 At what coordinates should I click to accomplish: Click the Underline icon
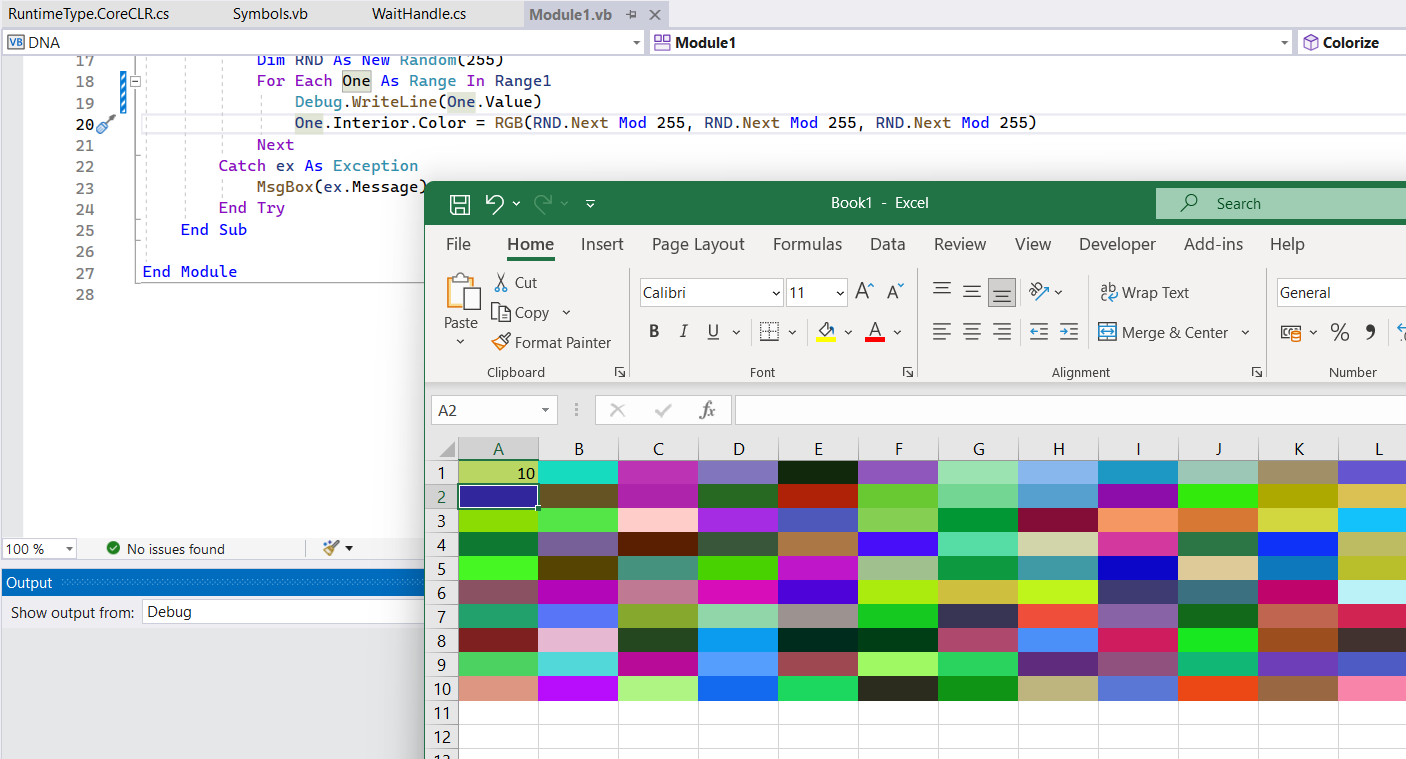coord(711,331)
